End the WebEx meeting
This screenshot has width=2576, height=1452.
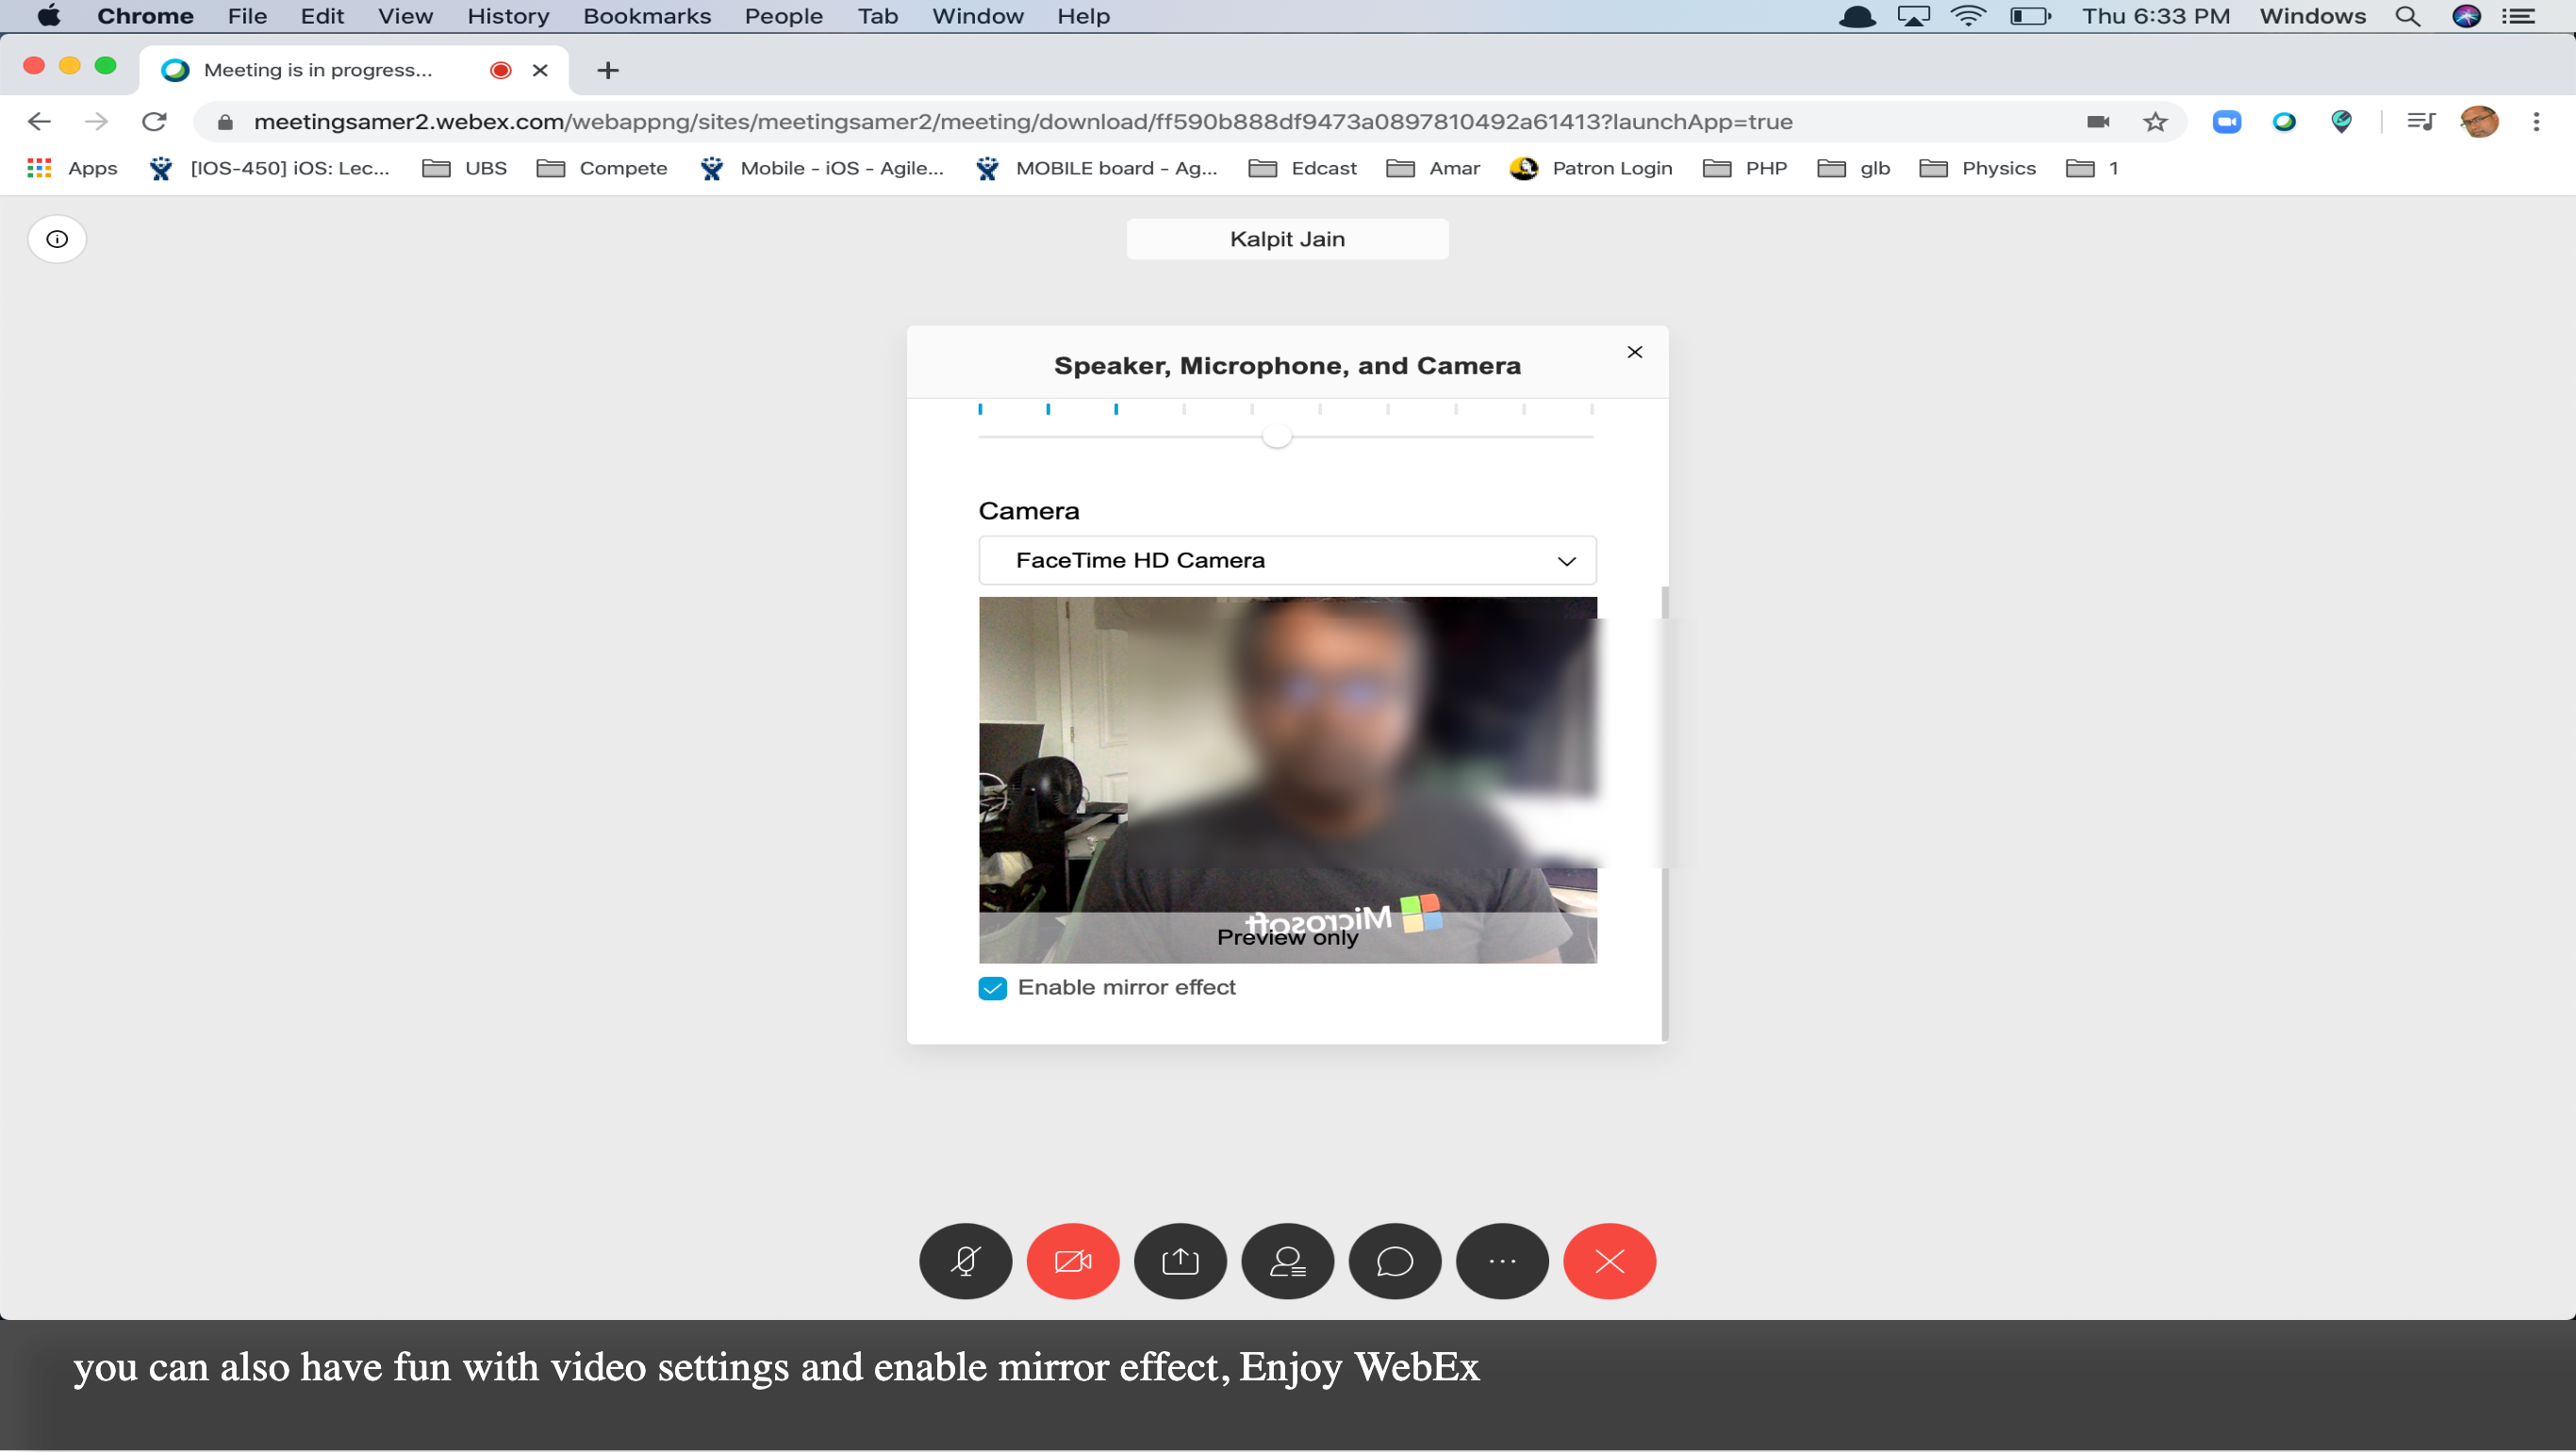[x=1609, y=1261]
